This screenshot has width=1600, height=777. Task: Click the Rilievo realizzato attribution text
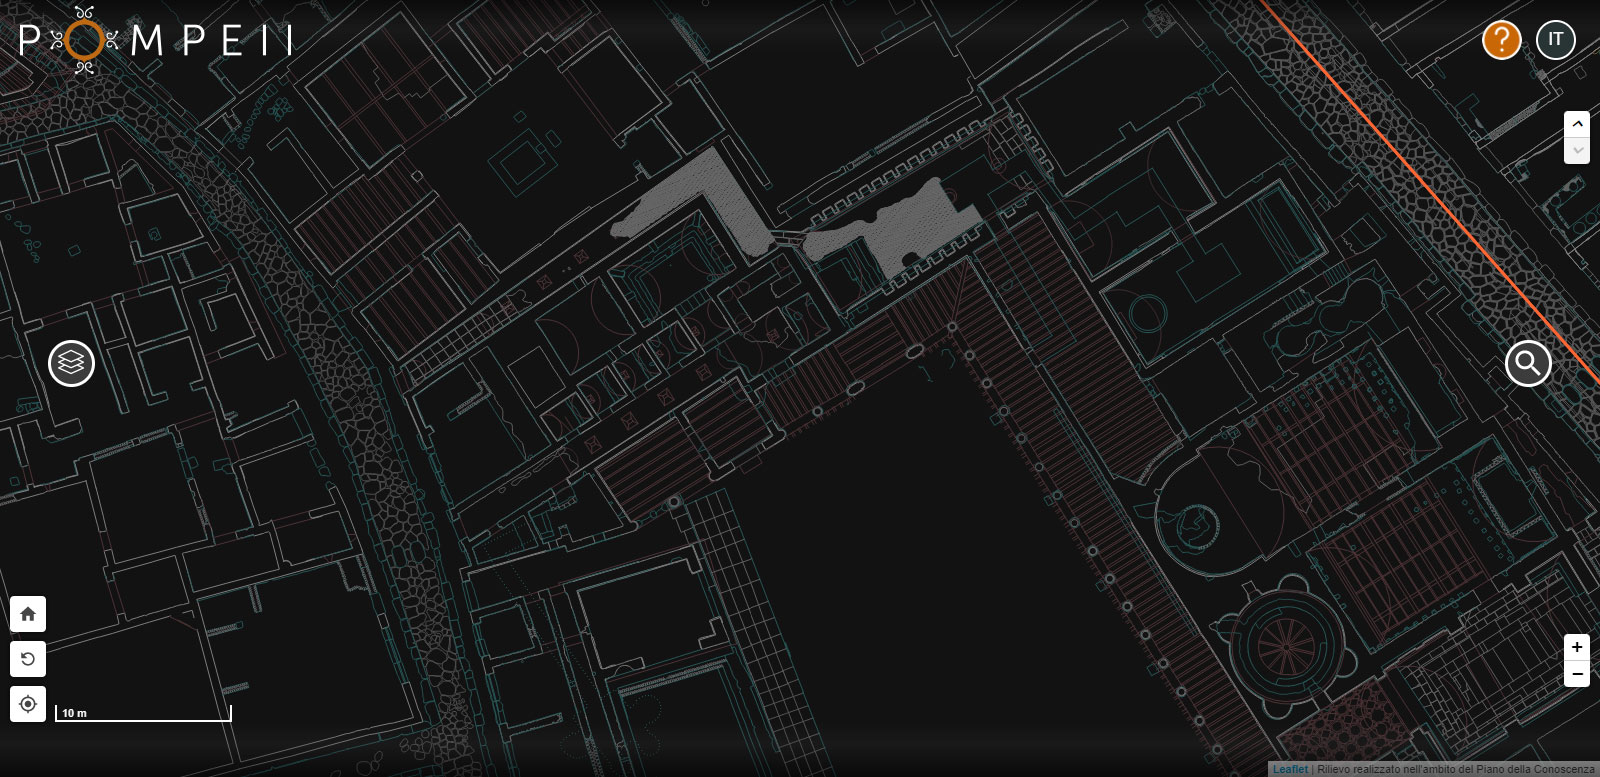(x=1455, y=769)
